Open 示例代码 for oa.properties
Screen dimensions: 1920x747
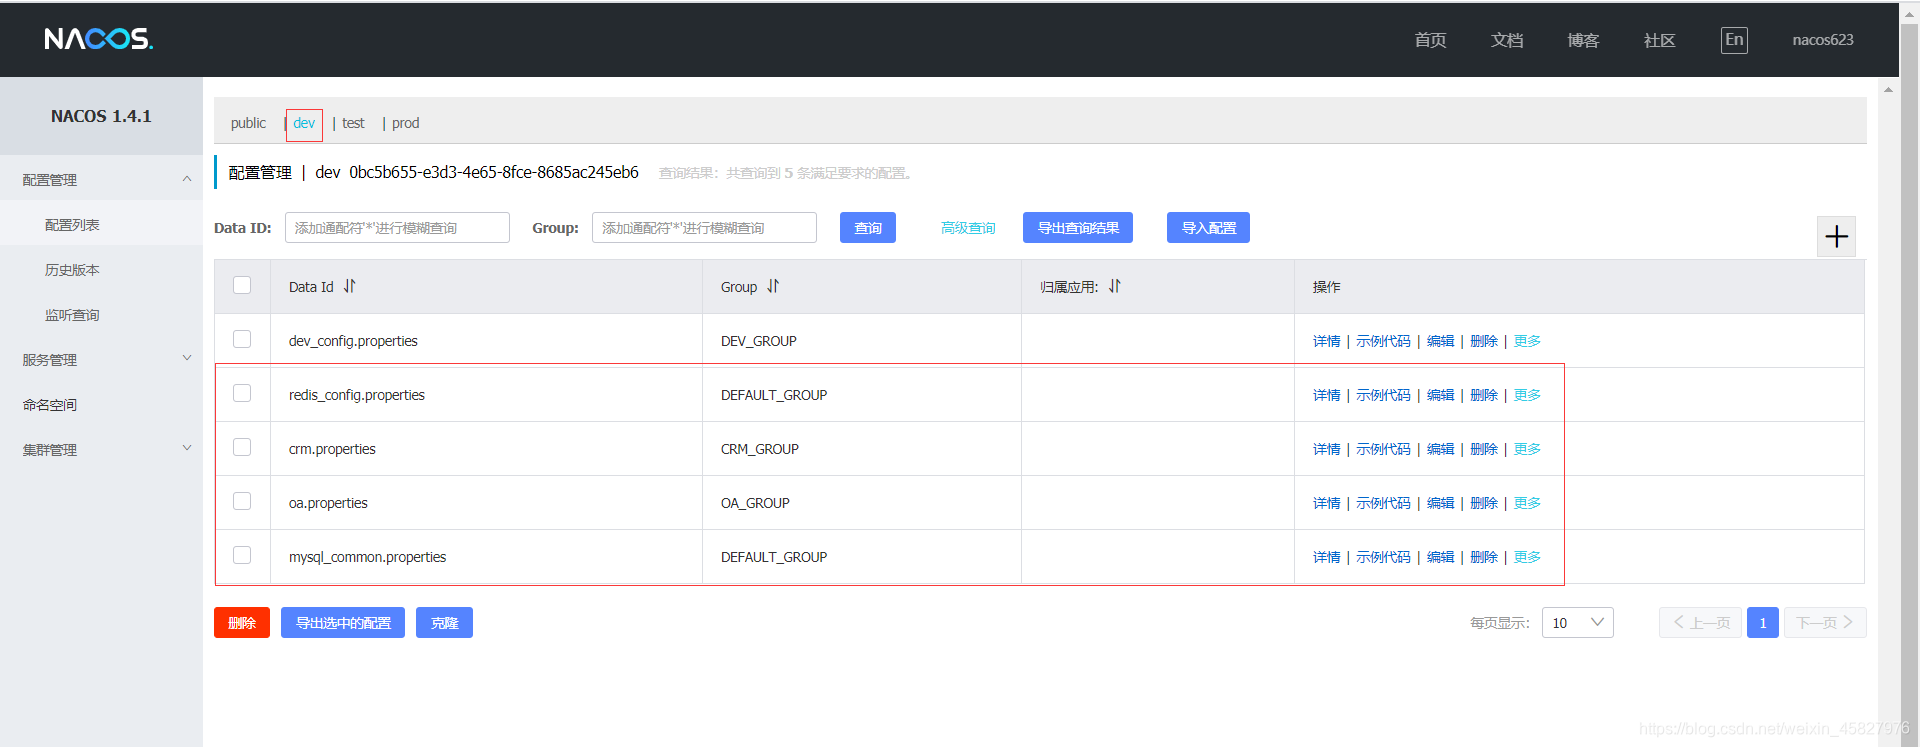pyautogui.click(x=1383, y=503)
